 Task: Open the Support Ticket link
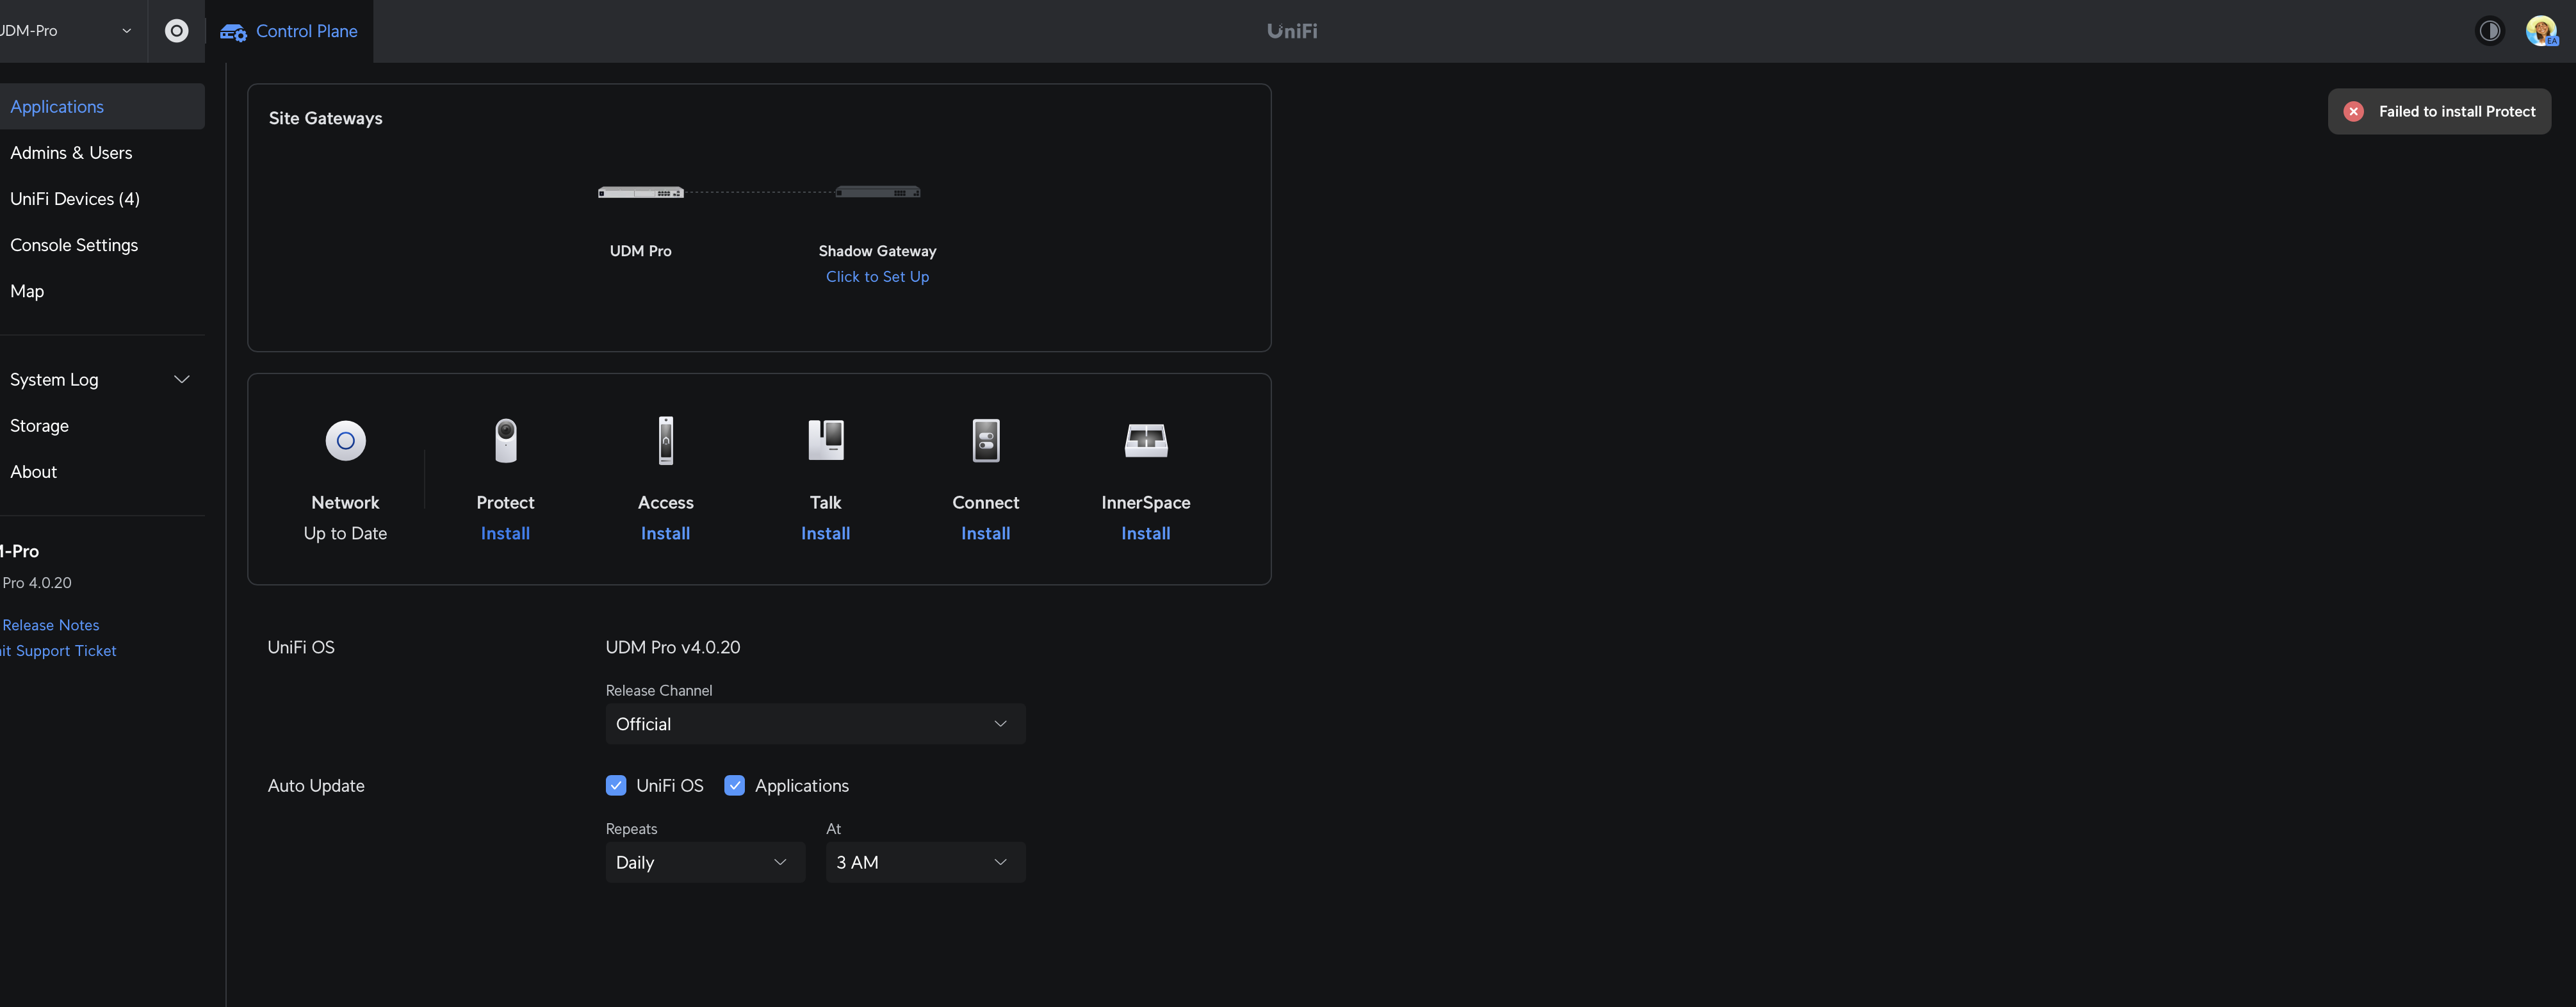coord(58,651)
